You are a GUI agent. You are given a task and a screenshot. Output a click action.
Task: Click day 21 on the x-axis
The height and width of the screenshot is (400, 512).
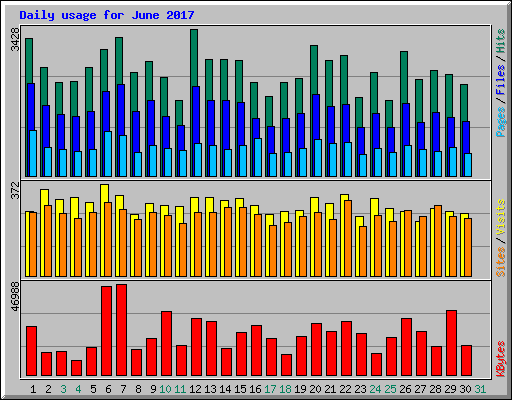tap(330, 389)
